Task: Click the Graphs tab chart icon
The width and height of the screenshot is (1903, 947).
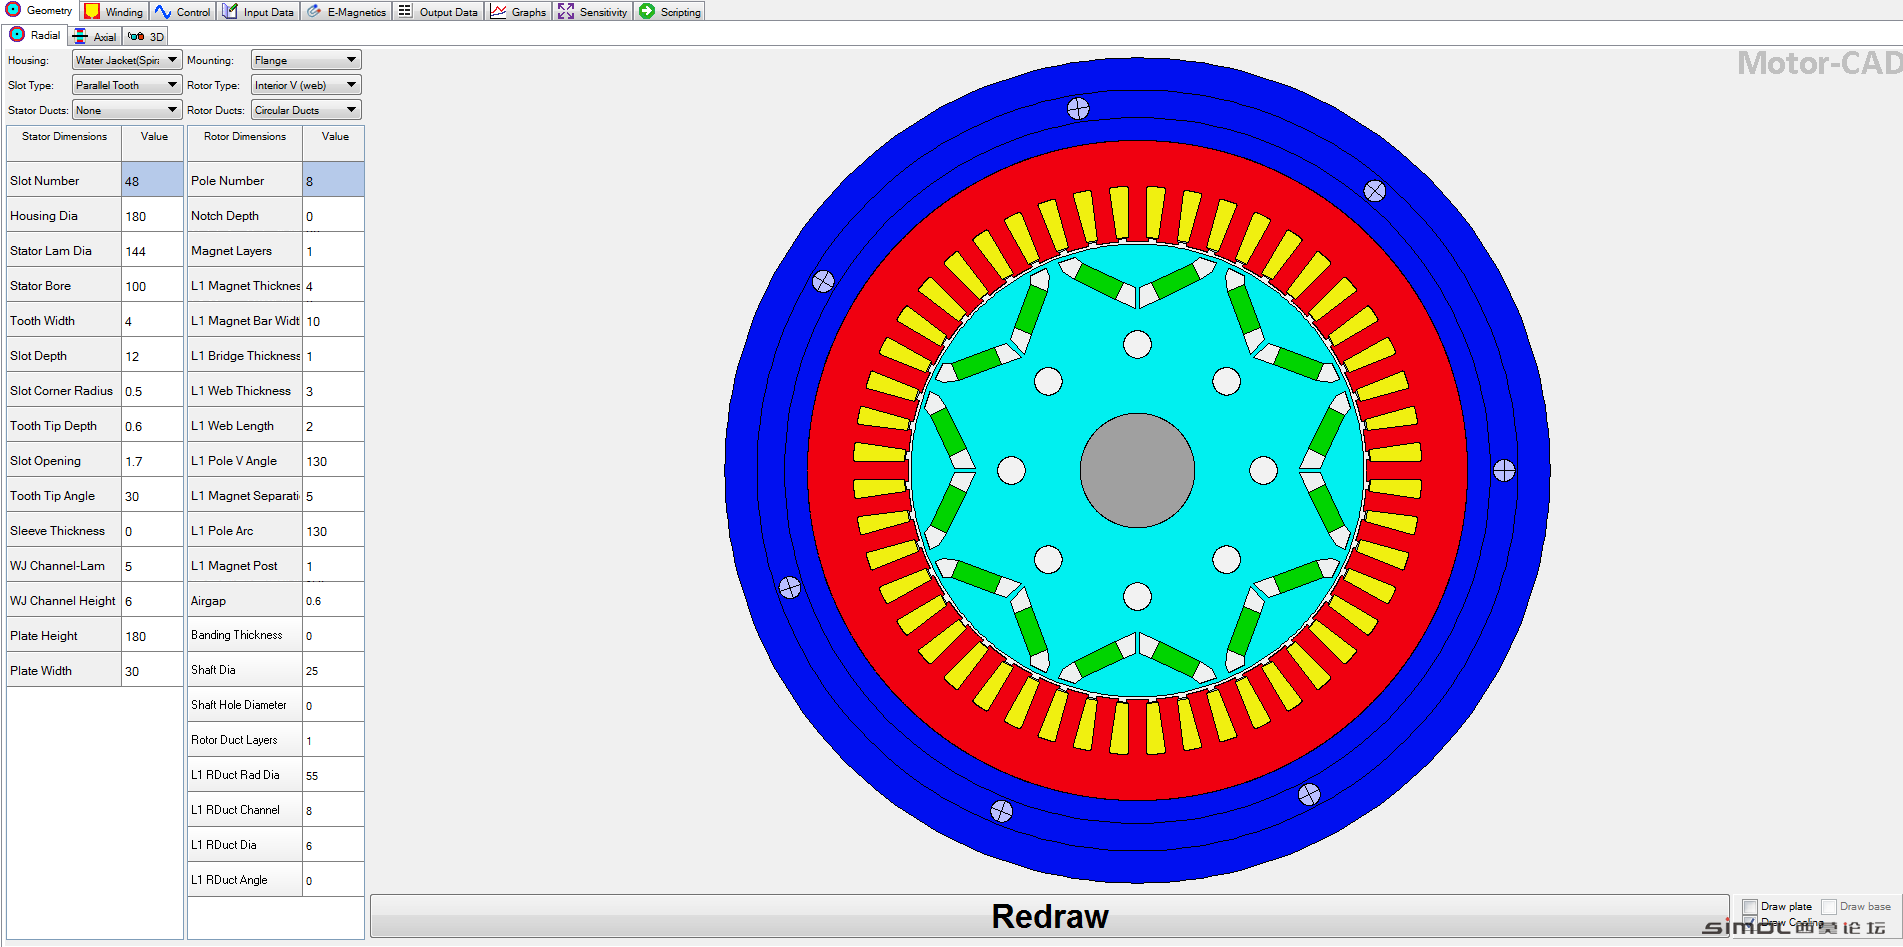Action: (498, 11)
